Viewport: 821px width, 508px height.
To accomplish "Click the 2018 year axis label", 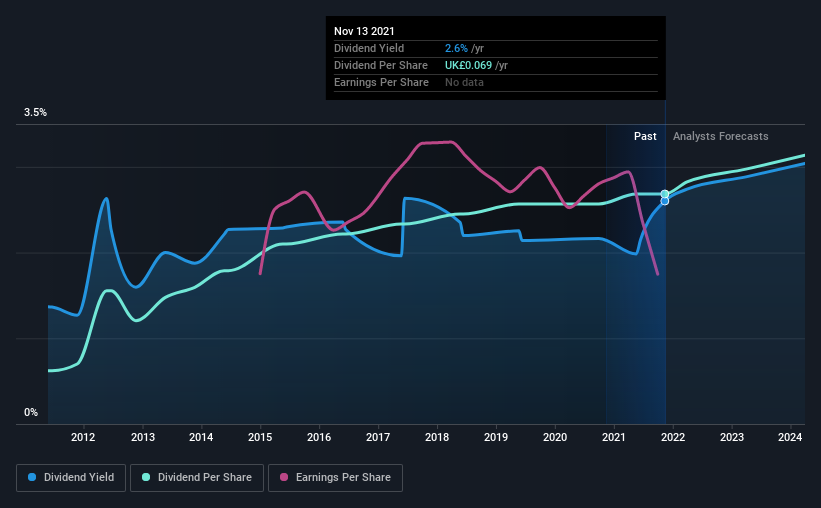I will click(437, 437).
